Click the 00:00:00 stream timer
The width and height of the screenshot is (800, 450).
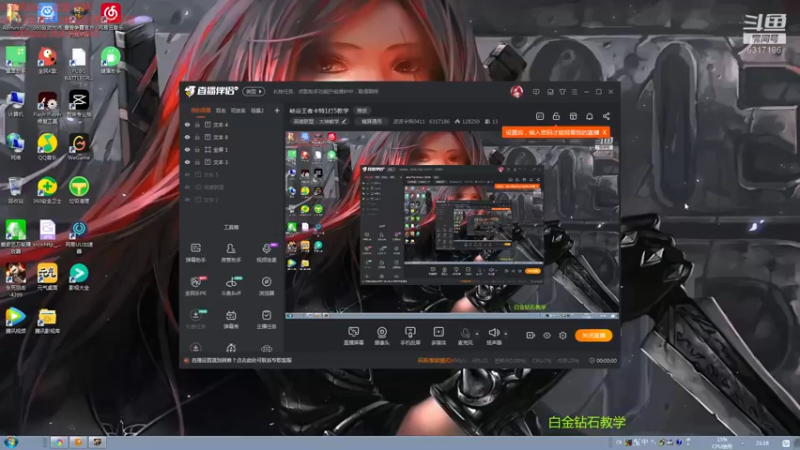pyautogui.click(x=603, y=360)
